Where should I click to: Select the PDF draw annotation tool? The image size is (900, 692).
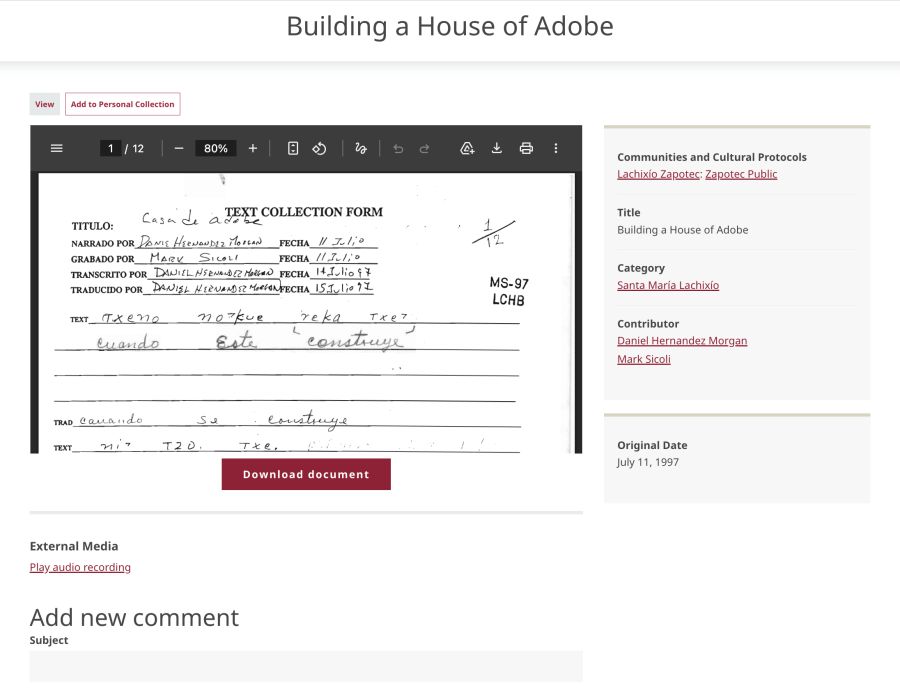coord(360,149)
